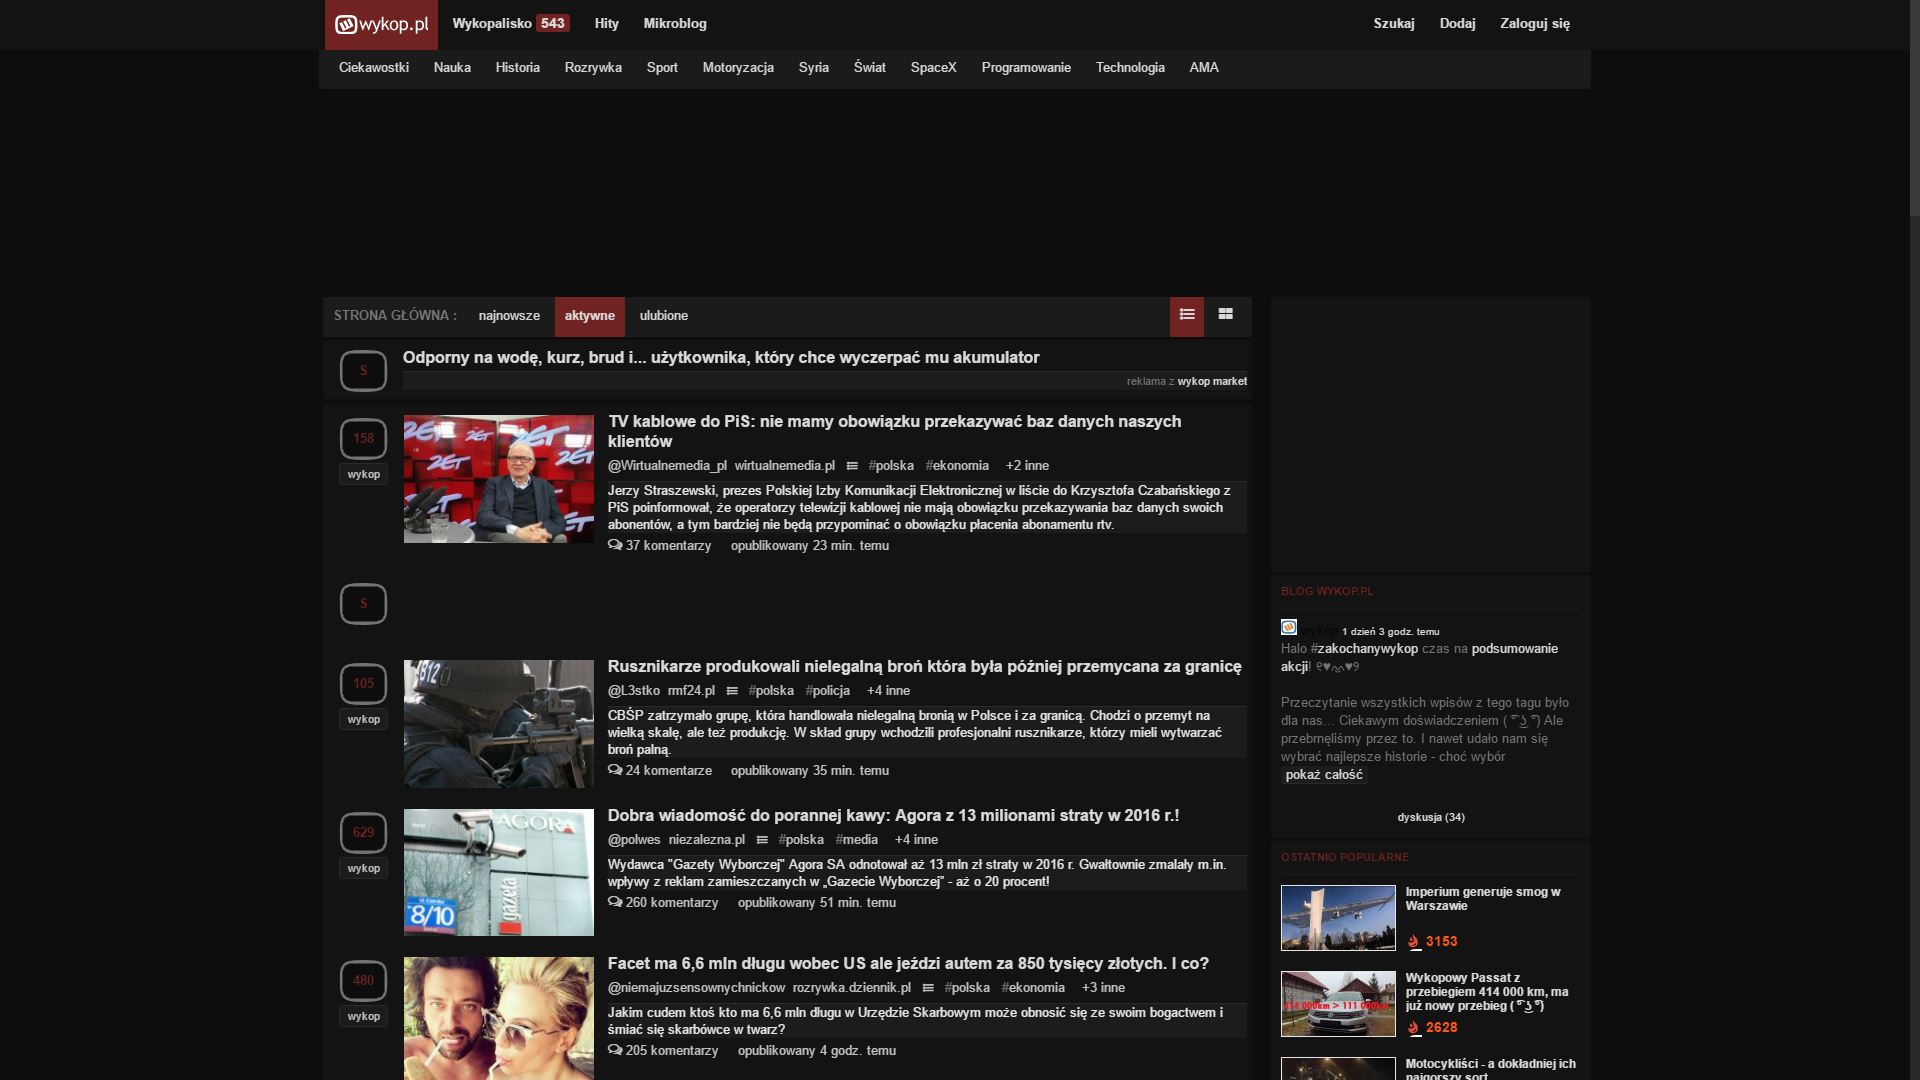Switch to aktywne tab
The image size is (1920, 1080).
tap(590, 315)
